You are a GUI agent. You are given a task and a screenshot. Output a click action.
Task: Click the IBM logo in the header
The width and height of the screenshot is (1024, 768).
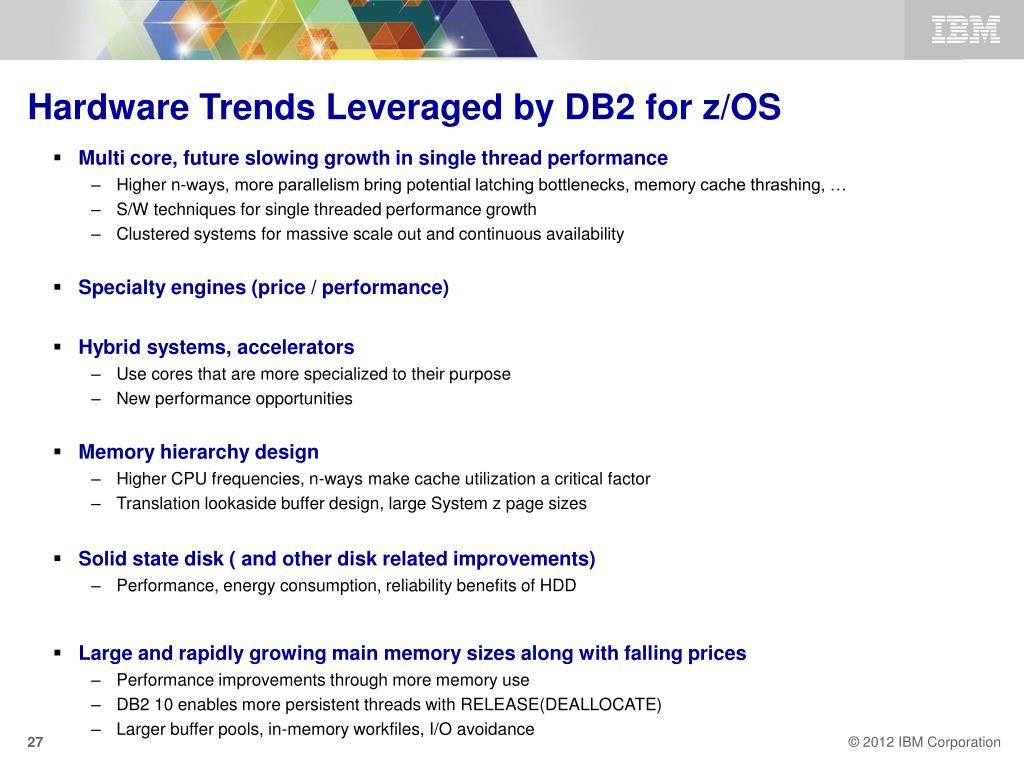click(x=965, y=30)
